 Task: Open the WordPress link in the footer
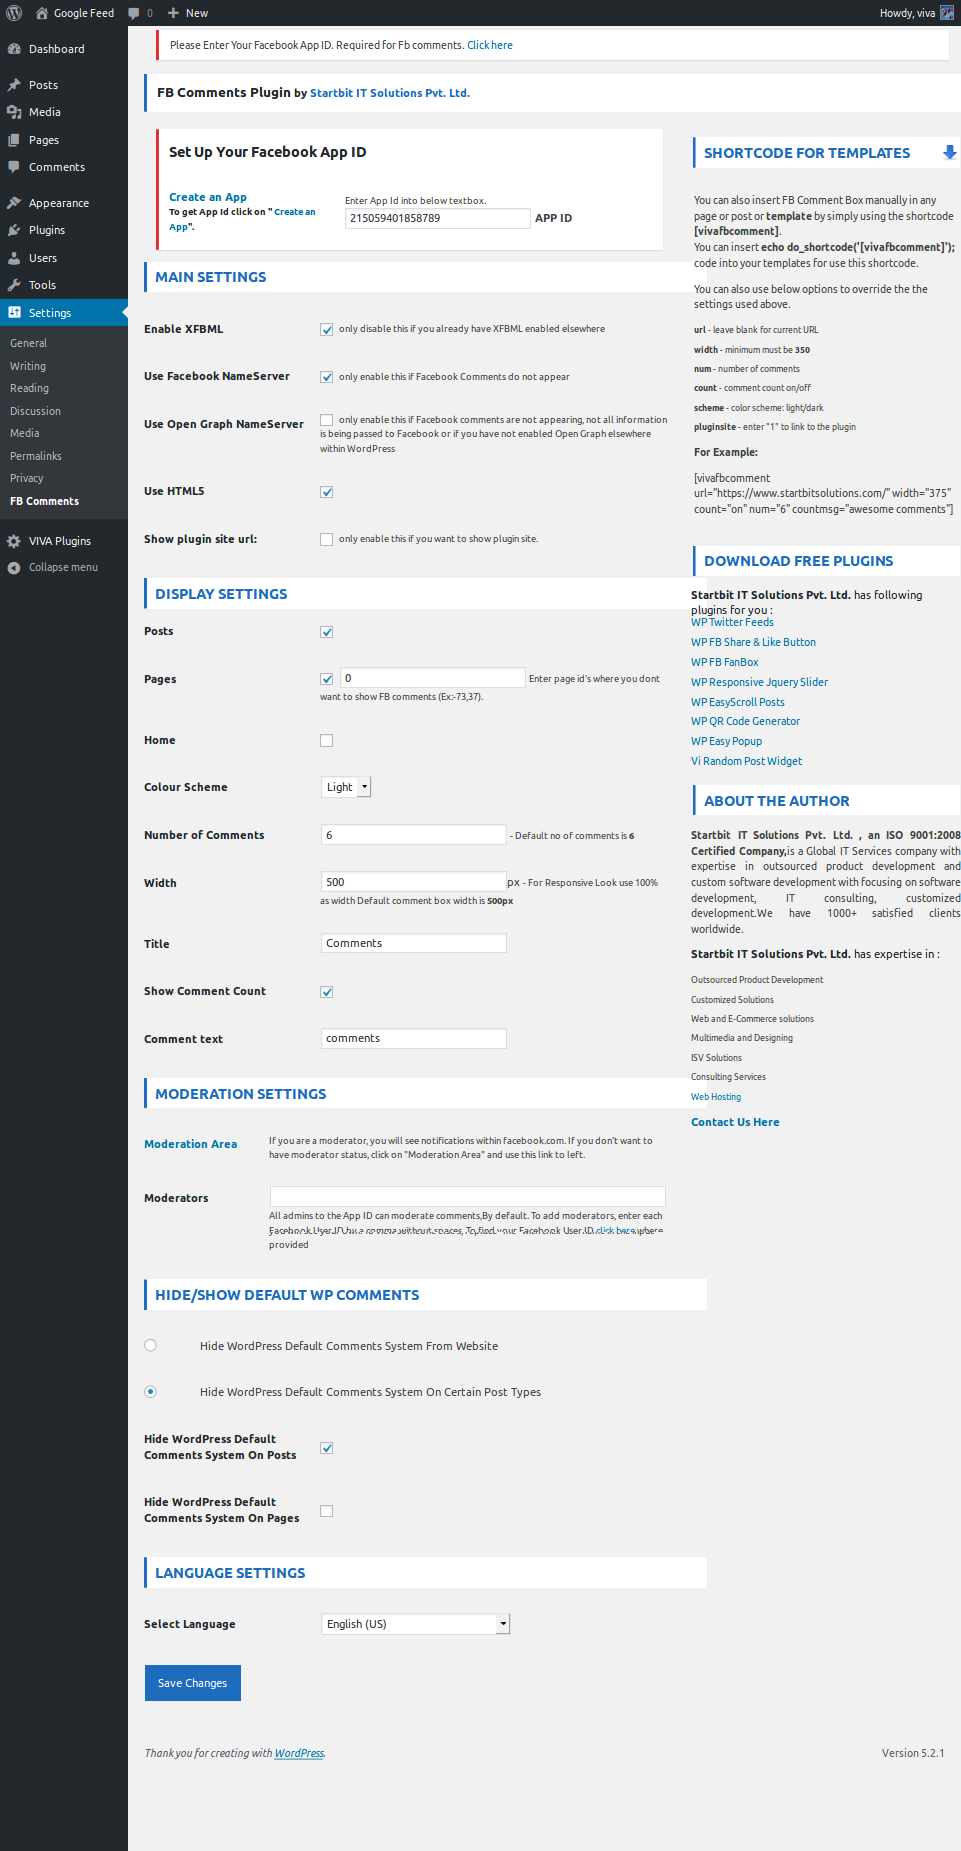point(299,1753)
